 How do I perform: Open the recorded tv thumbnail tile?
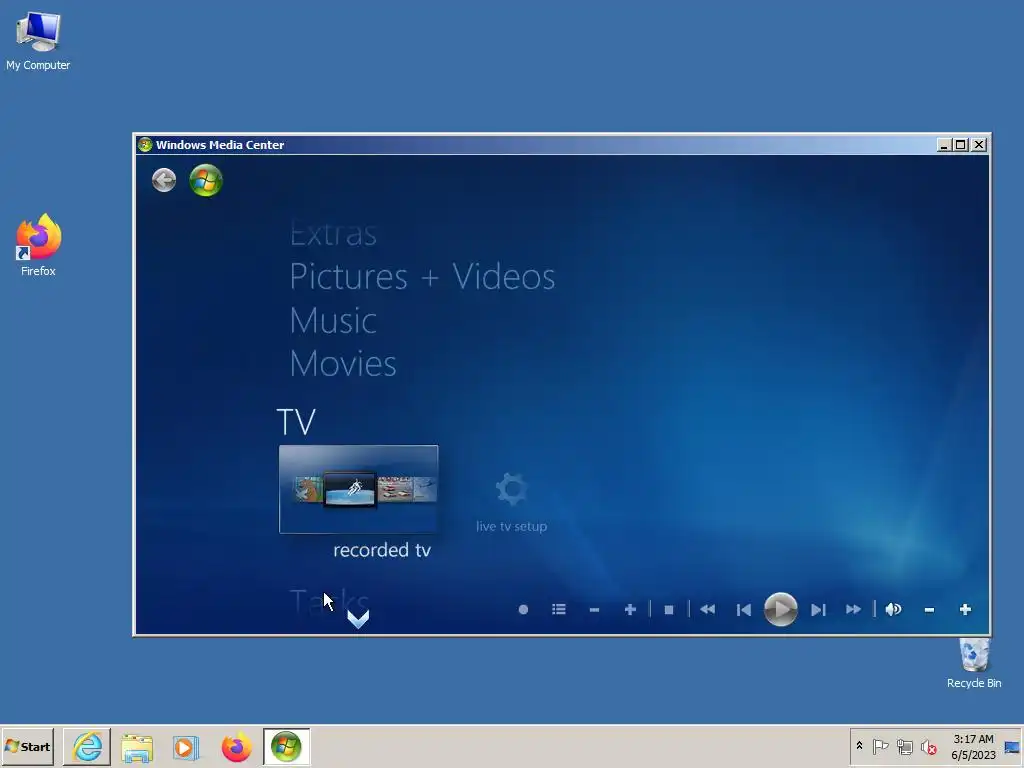[x=359, y=489]
